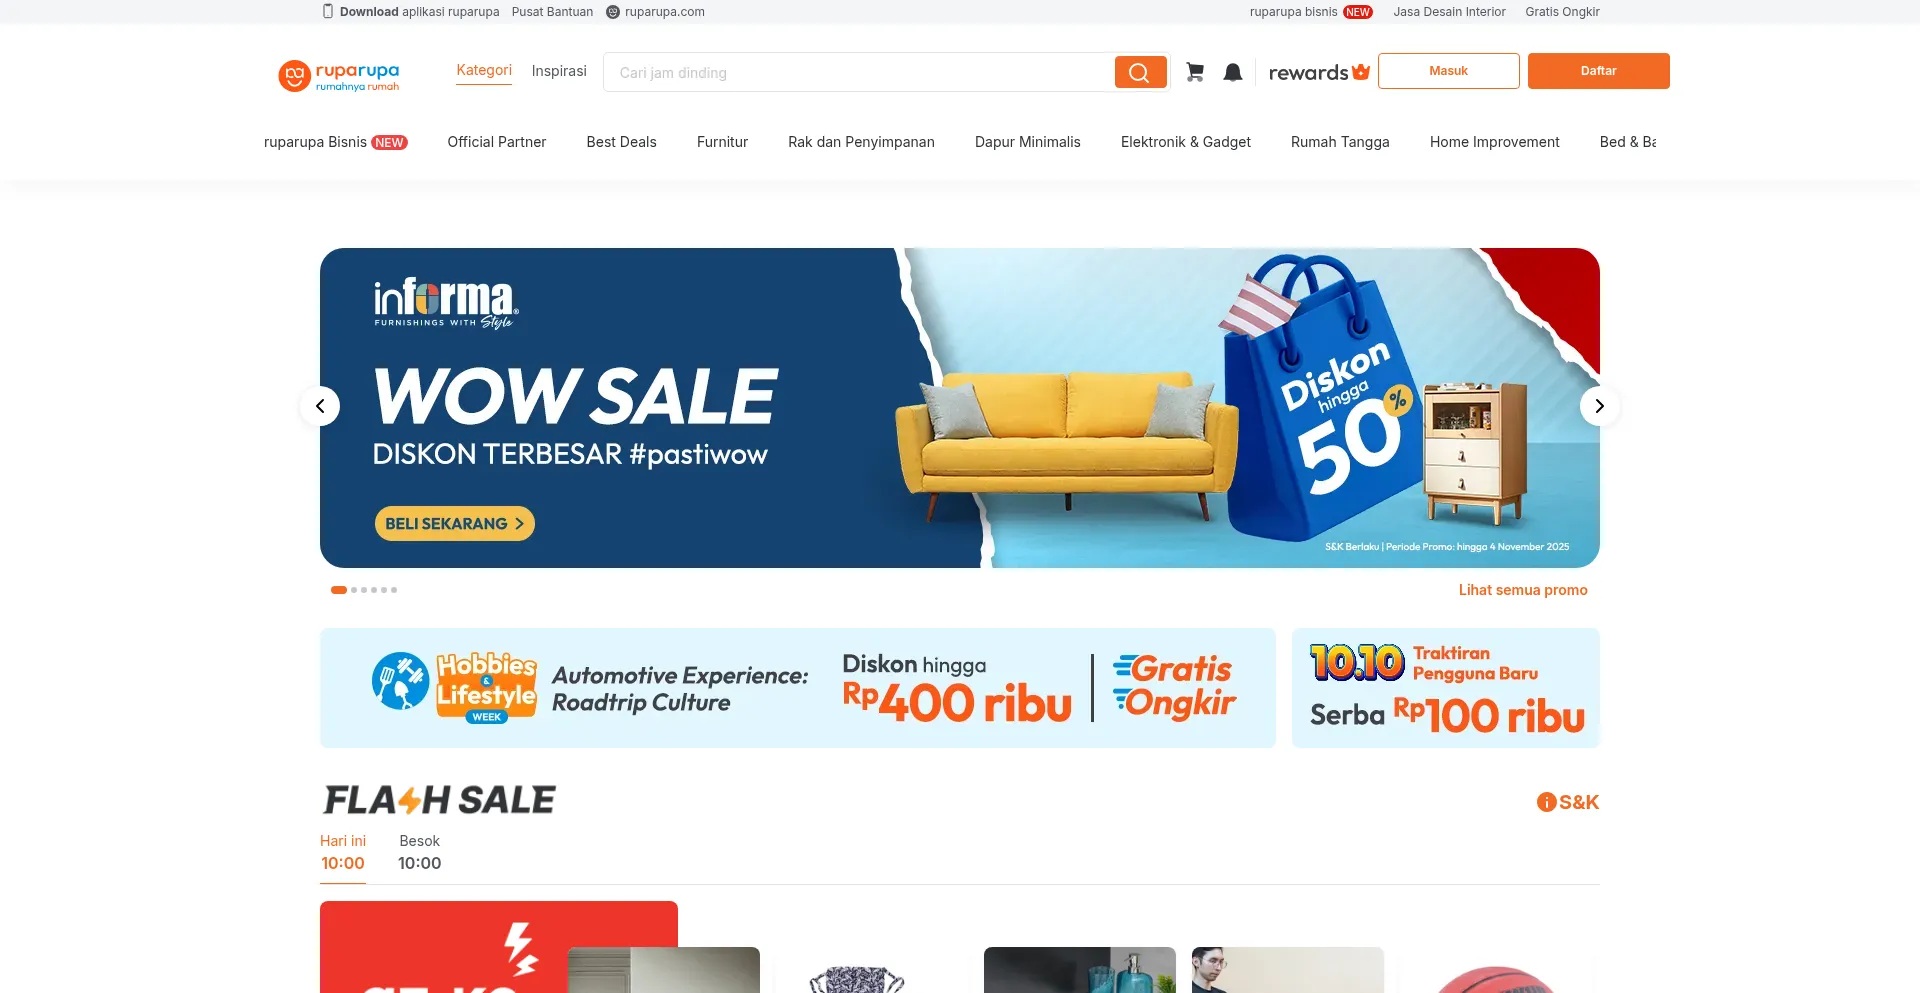
Task: Click the BELI SEKARANG banner button
Action: 455,524
